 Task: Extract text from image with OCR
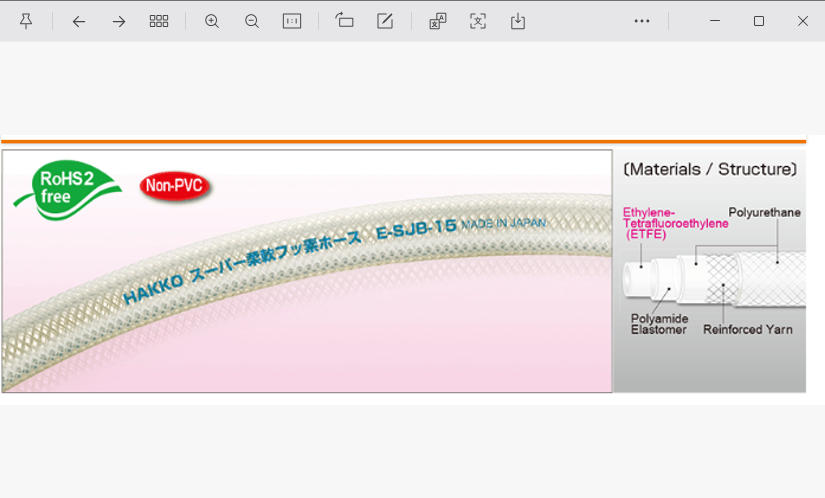click(x=478, y=21)
